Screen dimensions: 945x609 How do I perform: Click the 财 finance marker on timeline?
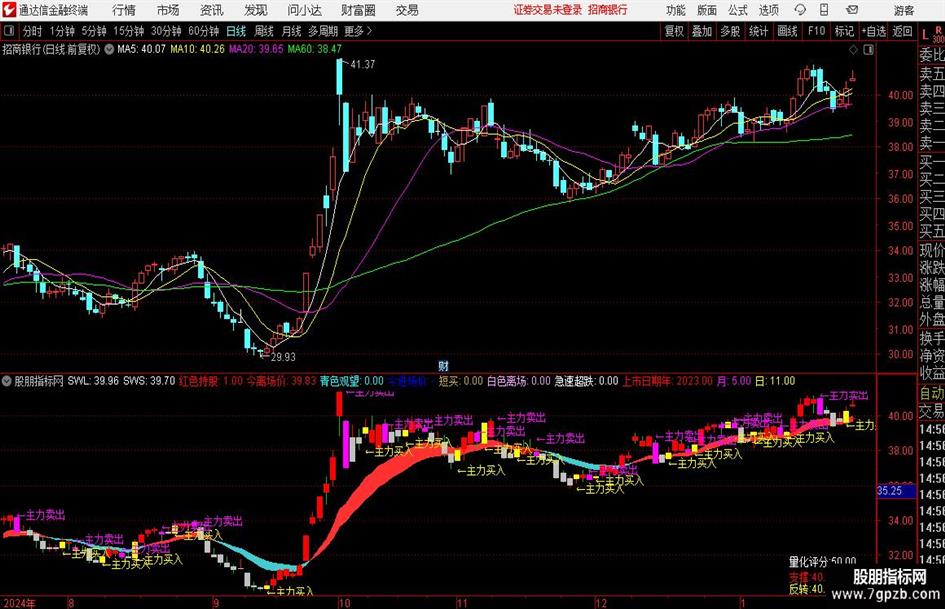pyautogui.click(x=443, y=366)
